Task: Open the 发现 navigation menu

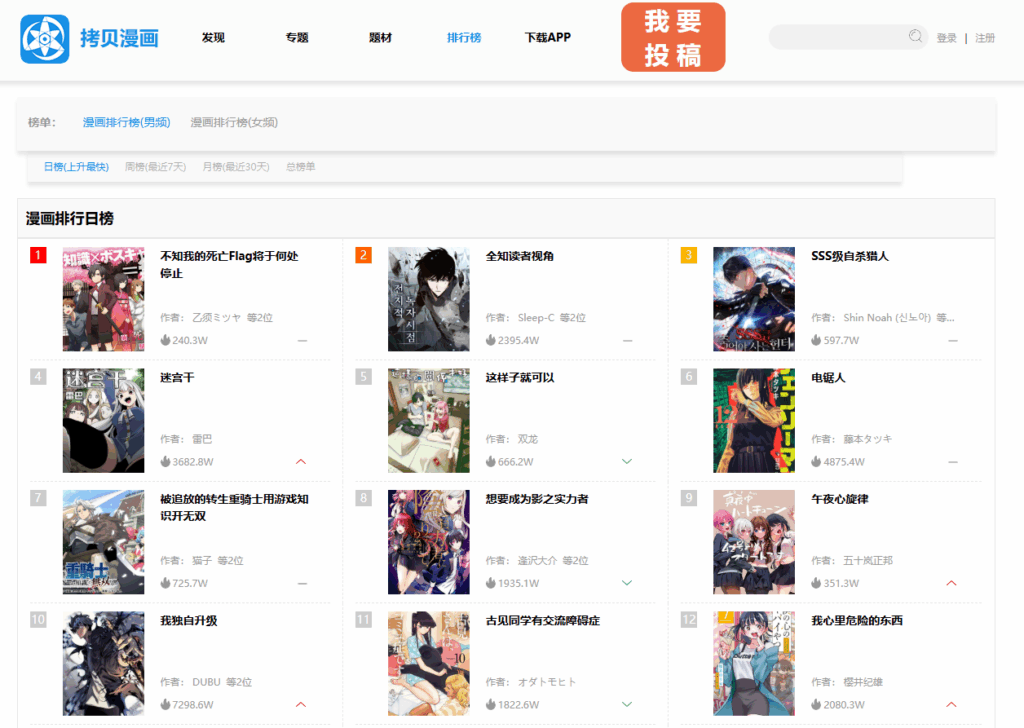Action: coord(213,38)
